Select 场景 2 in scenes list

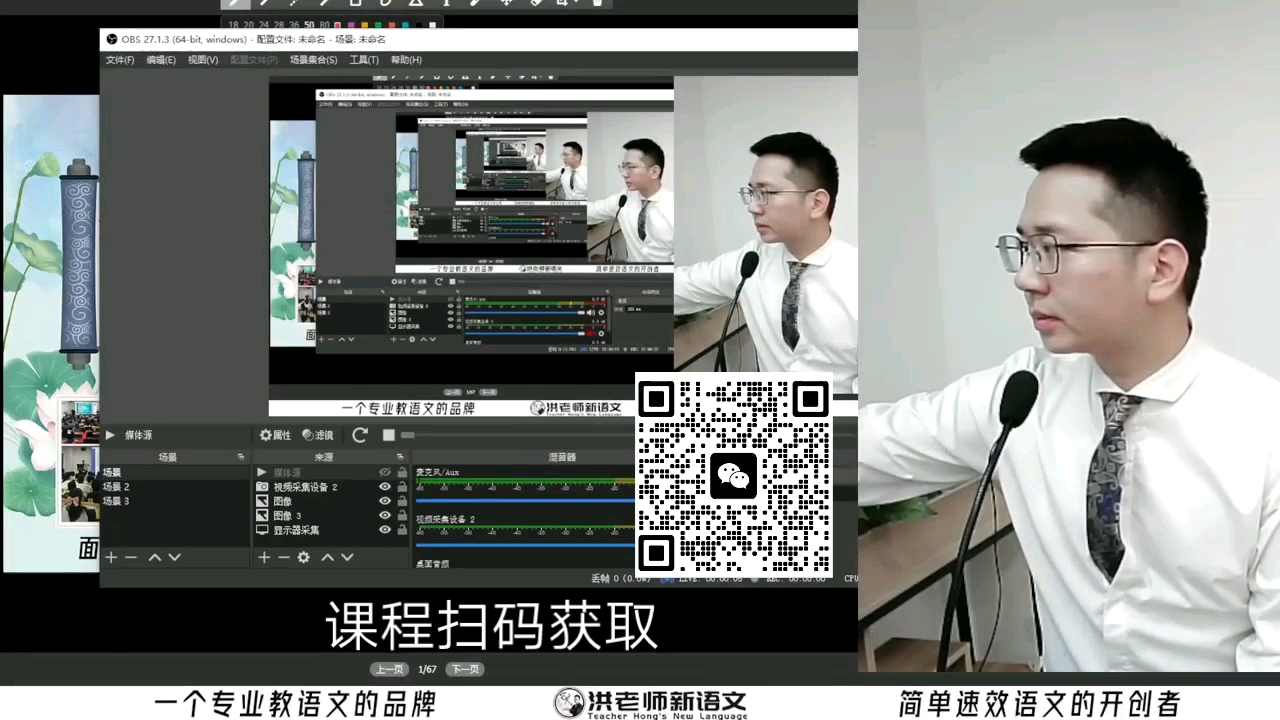(175, 486)
